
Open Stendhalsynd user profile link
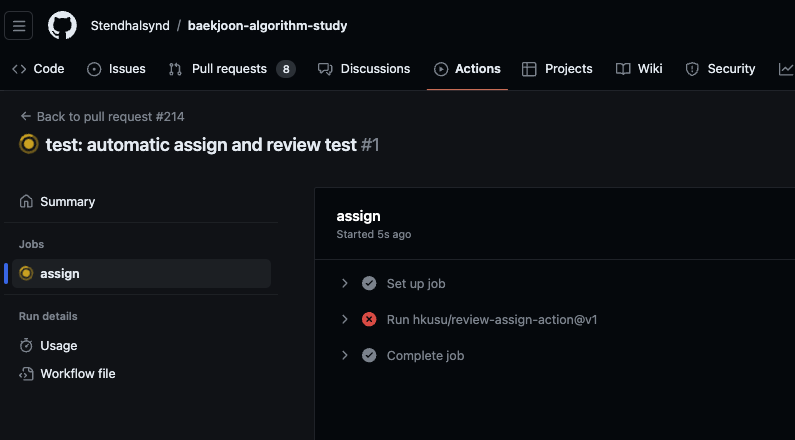[x=130, y=26]
